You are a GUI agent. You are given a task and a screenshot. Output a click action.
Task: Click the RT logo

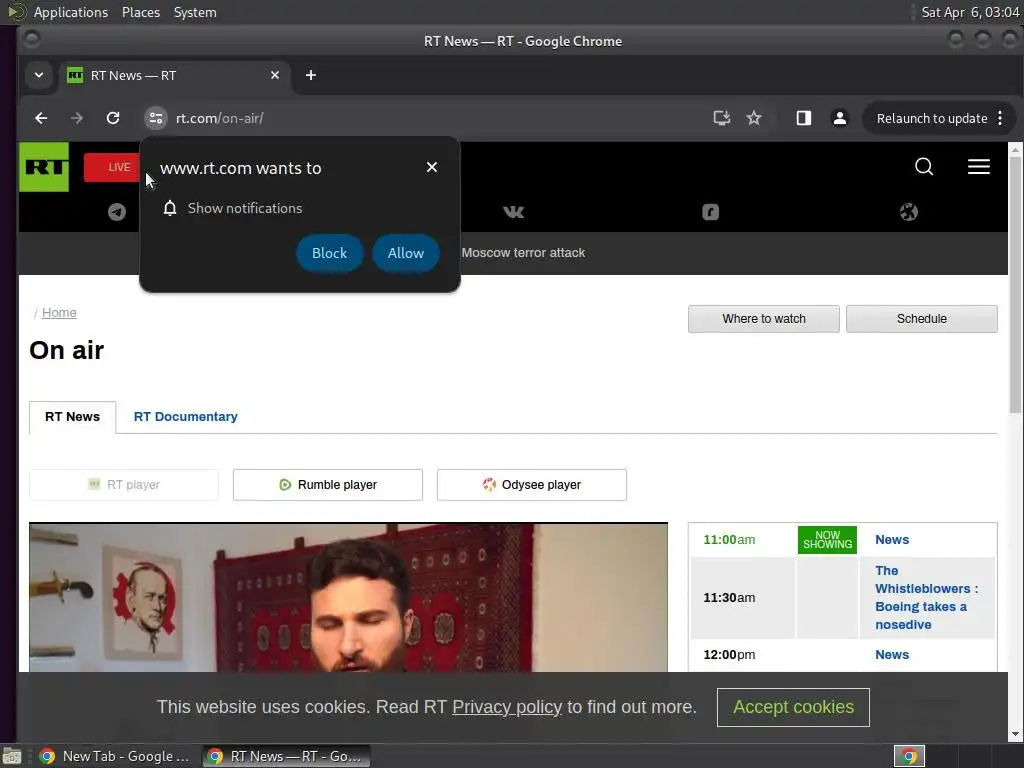coord(44,167)
